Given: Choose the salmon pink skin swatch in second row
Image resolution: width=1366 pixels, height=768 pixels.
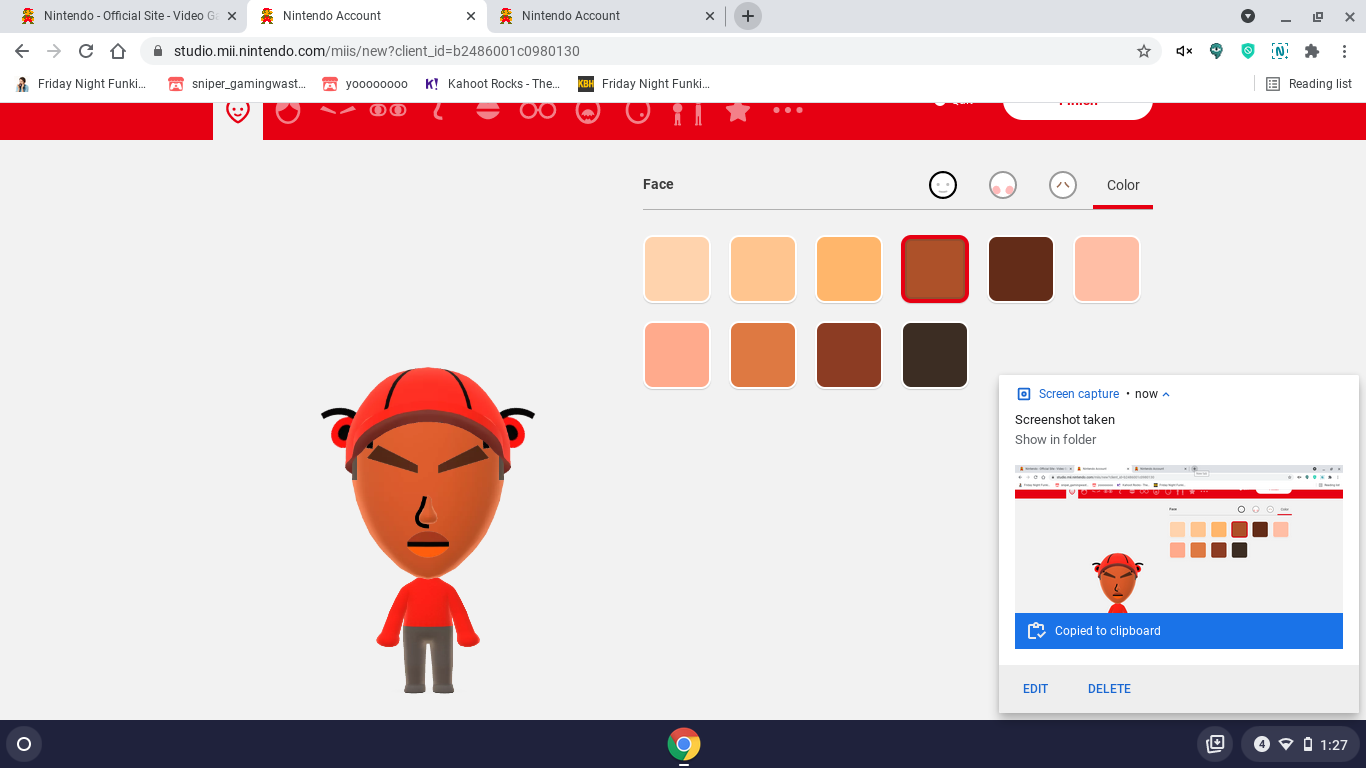Looking at the screenshot, I should (x=677, y=355).
